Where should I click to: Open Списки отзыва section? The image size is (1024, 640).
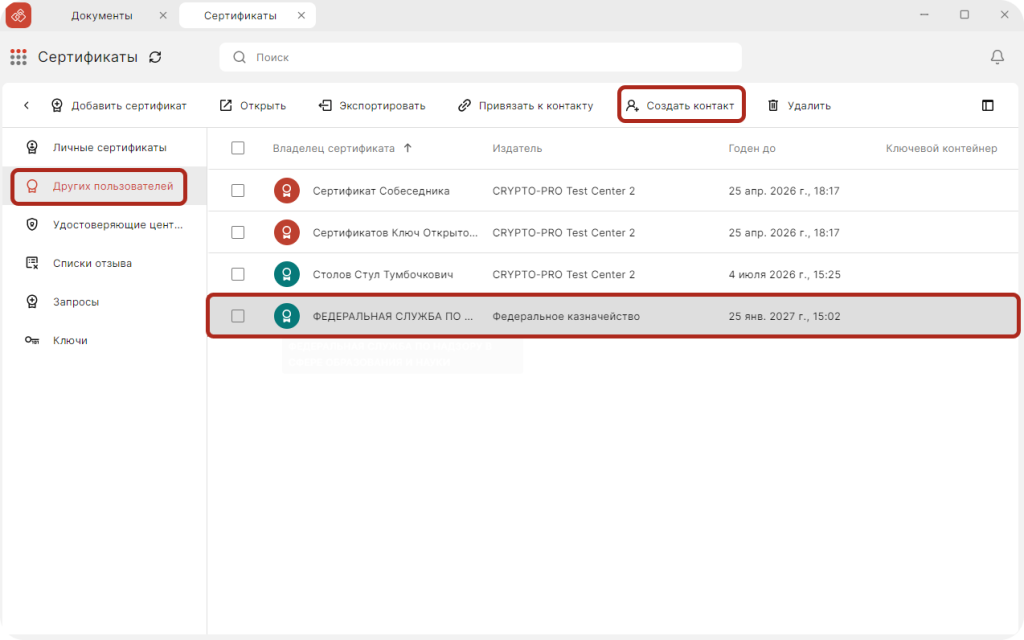[104, 263]
